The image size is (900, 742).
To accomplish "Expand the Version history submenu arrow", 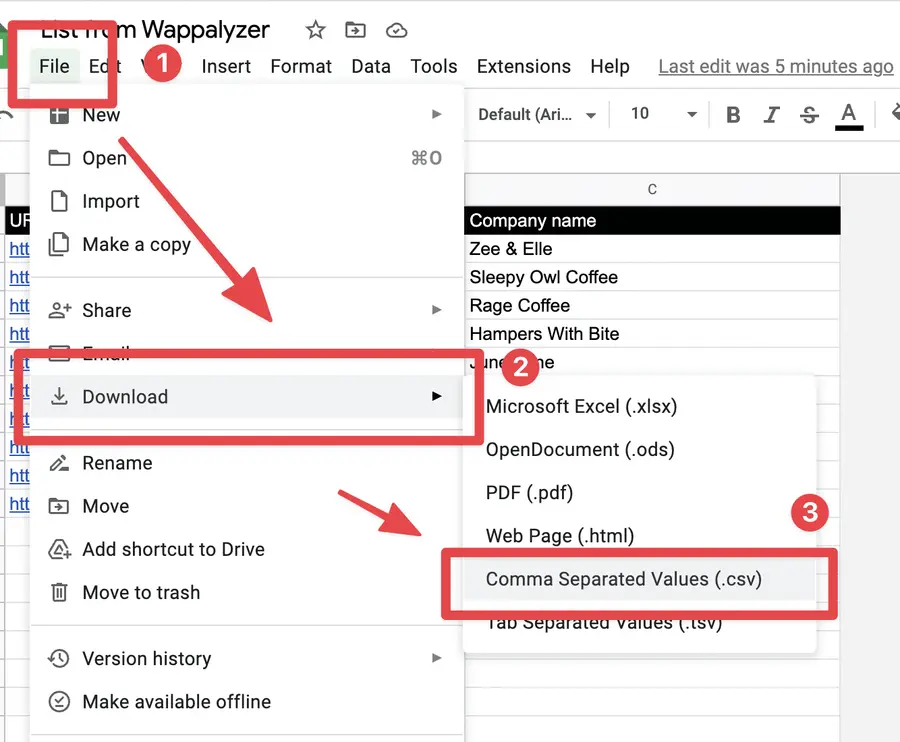I will tap(437, 658).
